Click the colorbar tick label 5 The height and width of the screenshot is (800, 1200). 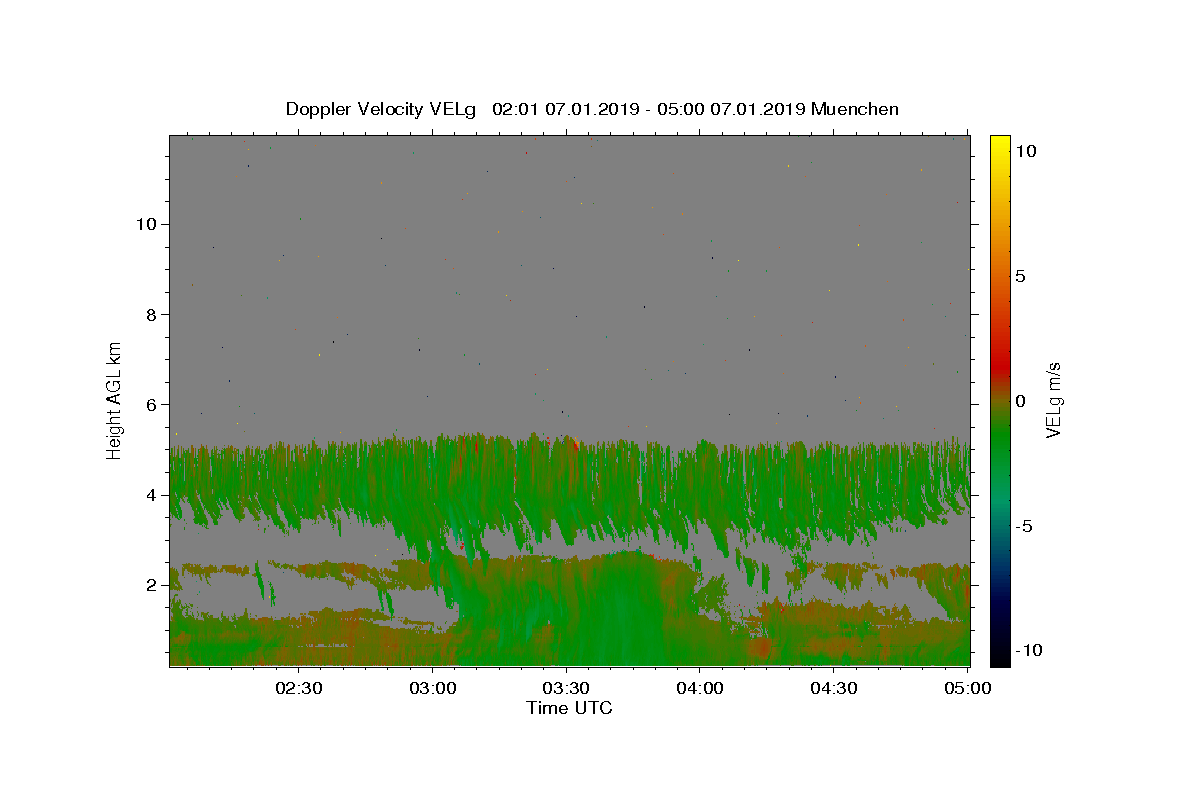tap(1020, 276)
